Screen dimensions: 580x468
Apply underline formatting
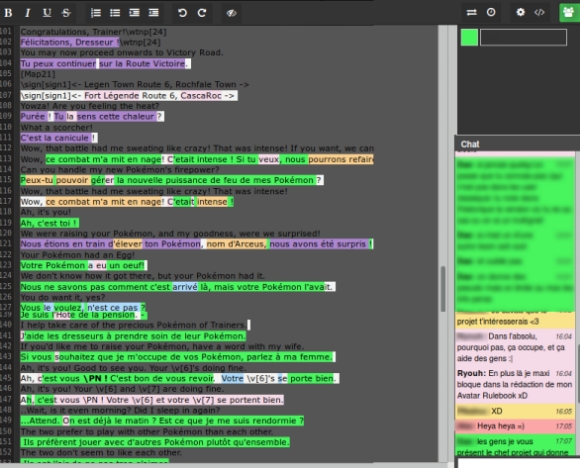coord(47,13)
